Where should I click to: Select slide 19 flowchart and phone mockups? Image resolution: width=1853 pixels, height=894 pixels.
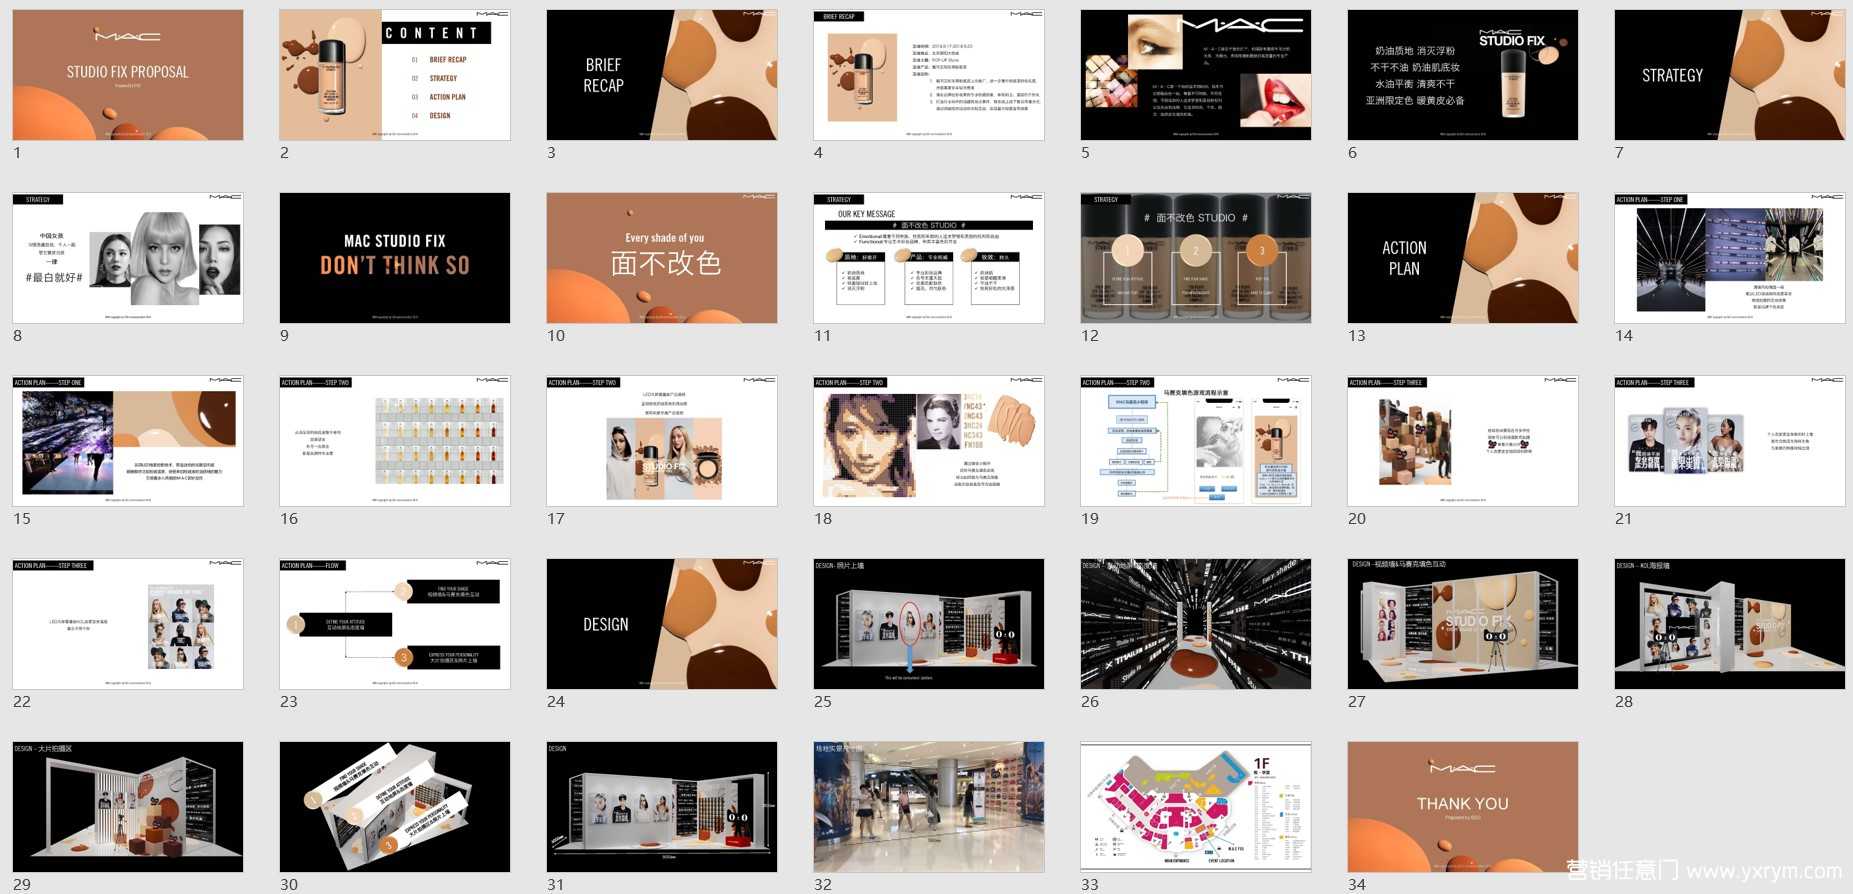click(1196, 441)
